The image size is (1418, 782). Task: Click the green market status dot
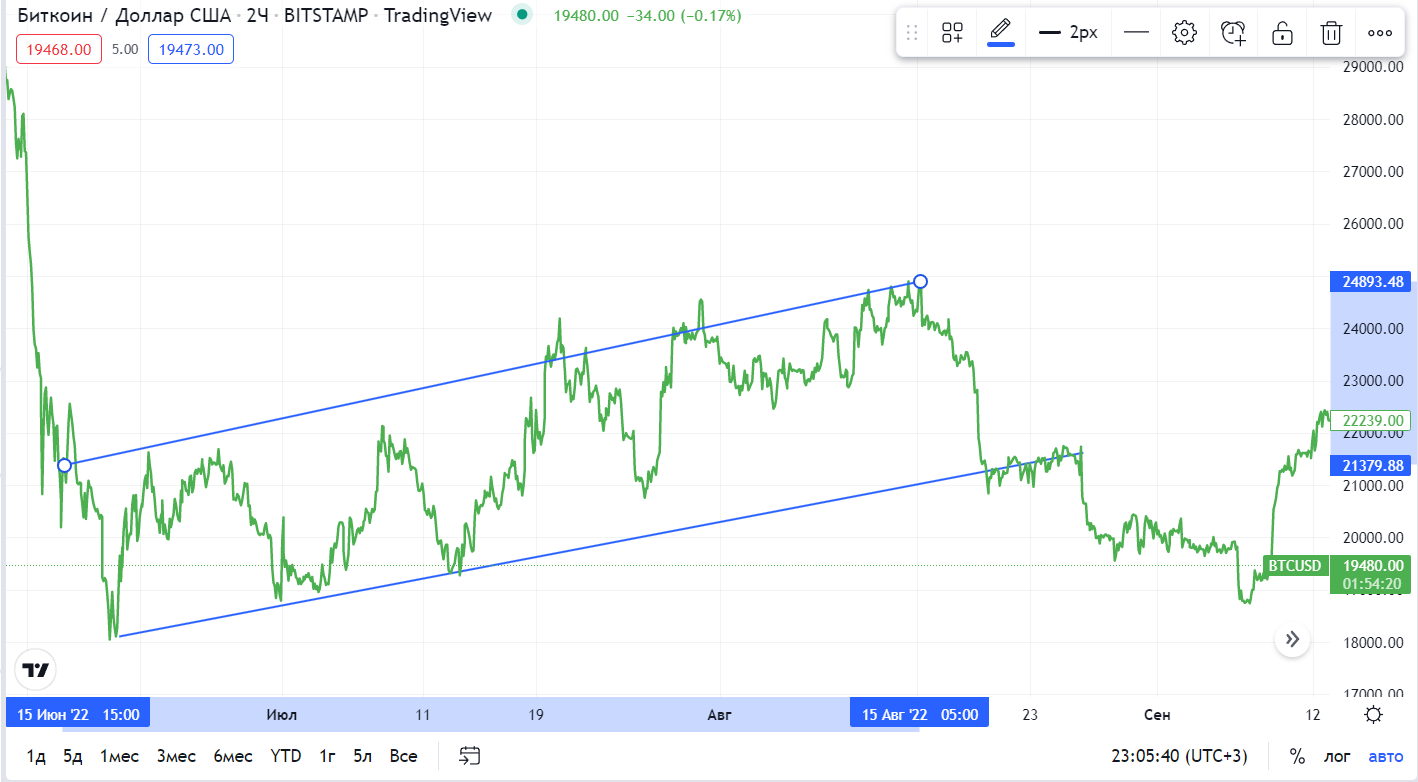(x=521, y=15)
